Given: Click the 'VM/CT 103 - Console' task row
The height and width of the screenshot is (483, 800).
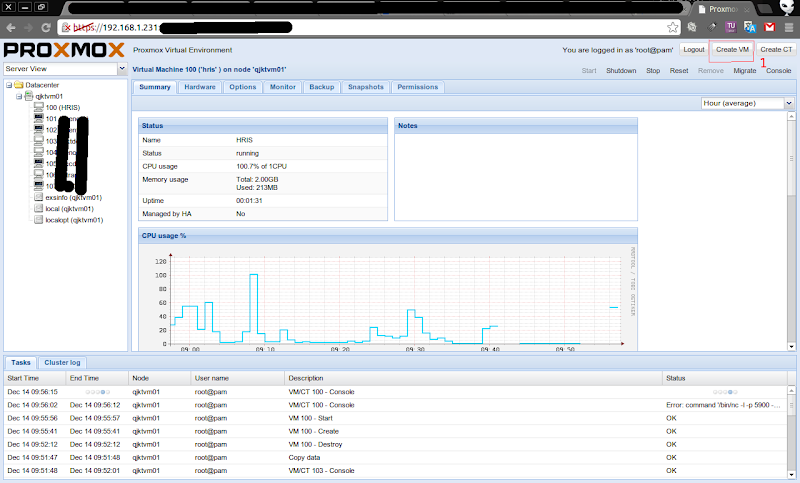Looking at the screenshot, I should click(396, 471).
